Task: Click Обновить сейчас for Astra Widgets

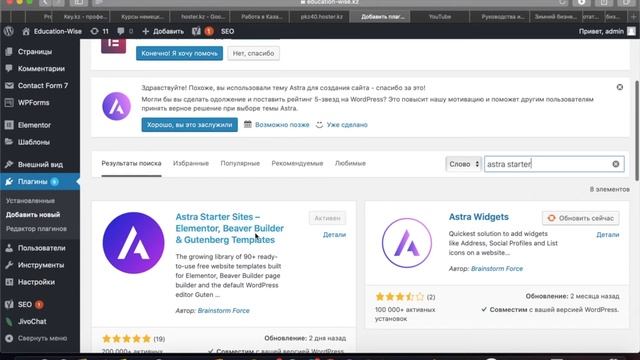Action: 580,218
